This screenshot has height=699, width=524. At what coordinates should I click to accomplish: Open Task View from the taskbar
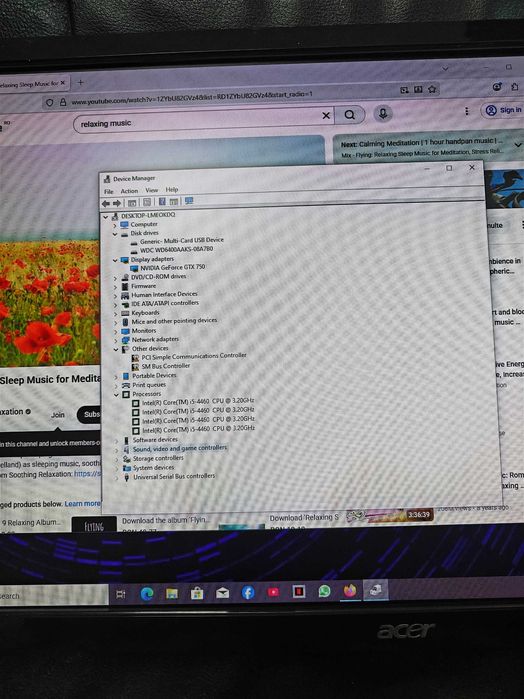click(x=121, y=594)
